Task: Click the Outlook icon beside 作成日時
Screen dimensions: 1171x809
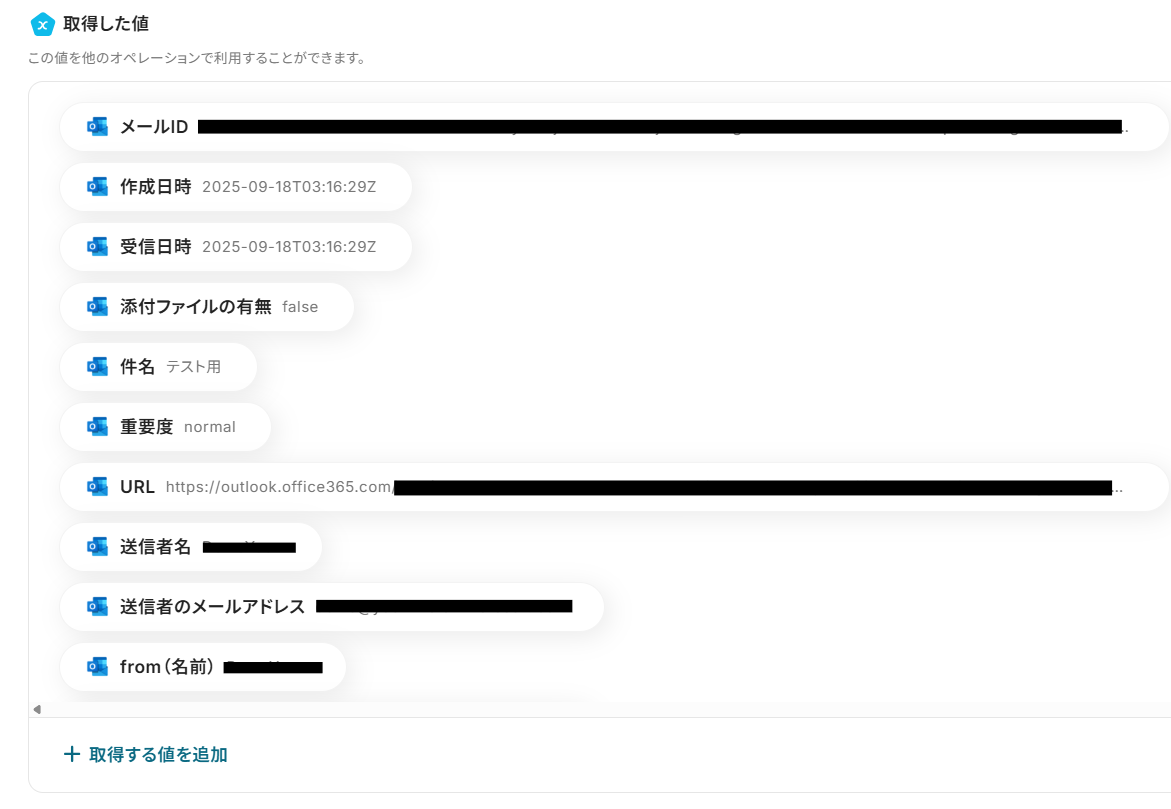Action: 97,187
